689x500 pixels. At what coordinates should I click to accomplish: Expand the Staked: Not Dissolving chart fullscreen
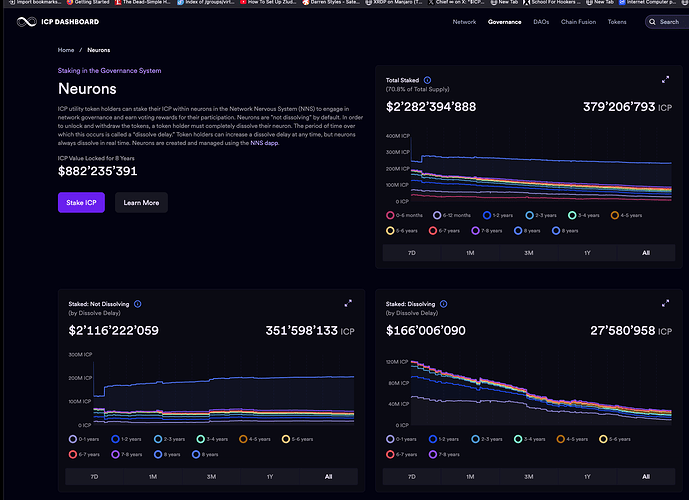(348, 303)
